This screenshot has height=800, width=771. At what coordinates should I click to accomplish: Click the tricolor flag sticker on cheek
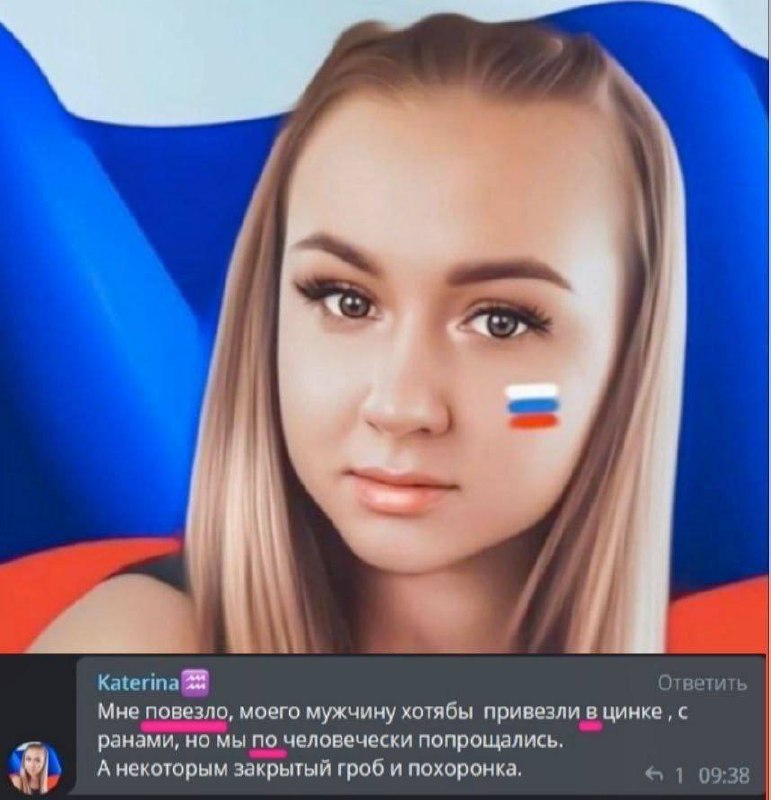(x=532, y=406)
